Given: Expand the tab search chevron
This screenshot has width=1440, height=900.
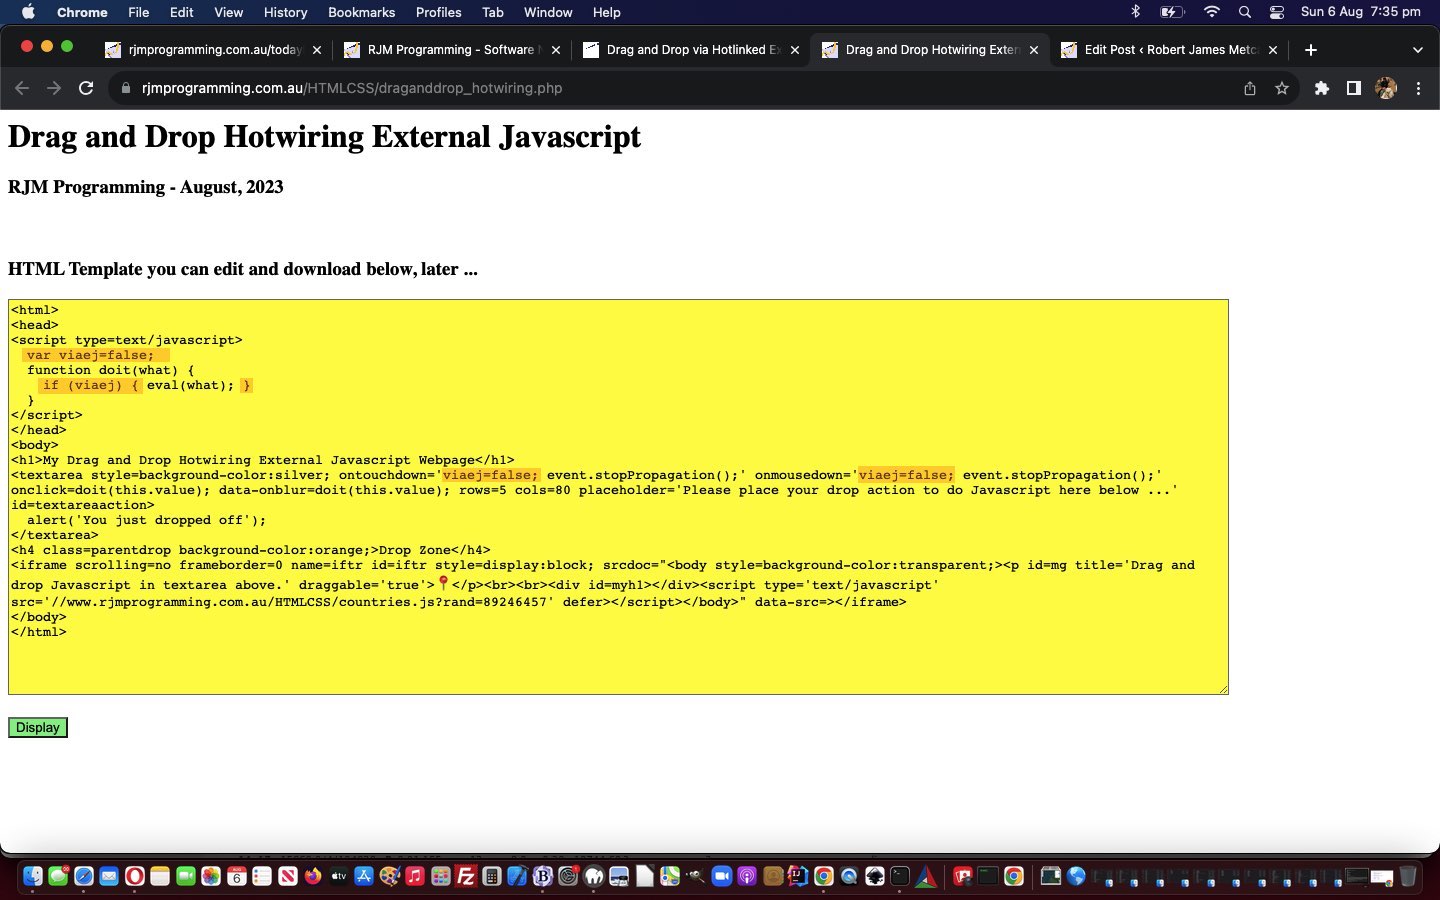Looking at the screenshot, I should click(1417, 50).
